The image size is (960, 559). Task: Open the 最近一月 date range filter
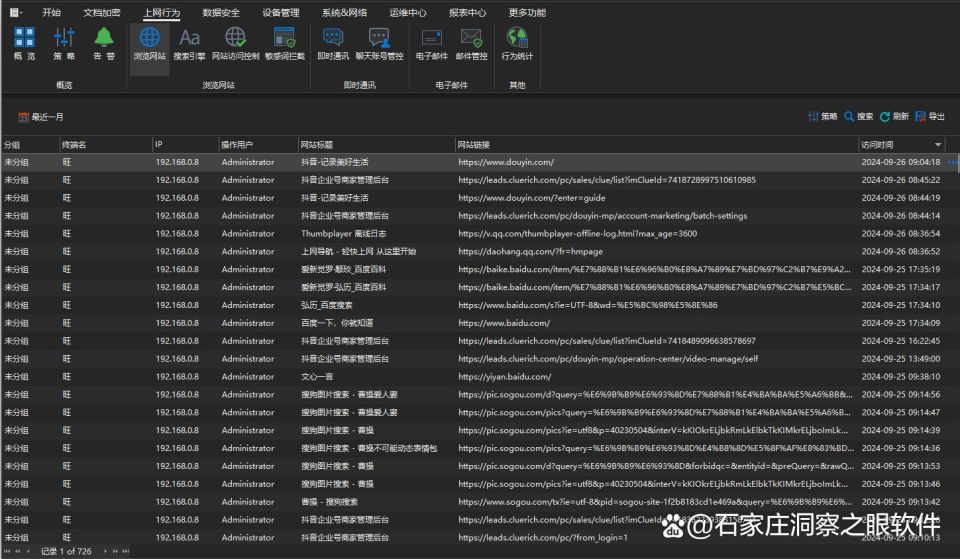(41, 117)
